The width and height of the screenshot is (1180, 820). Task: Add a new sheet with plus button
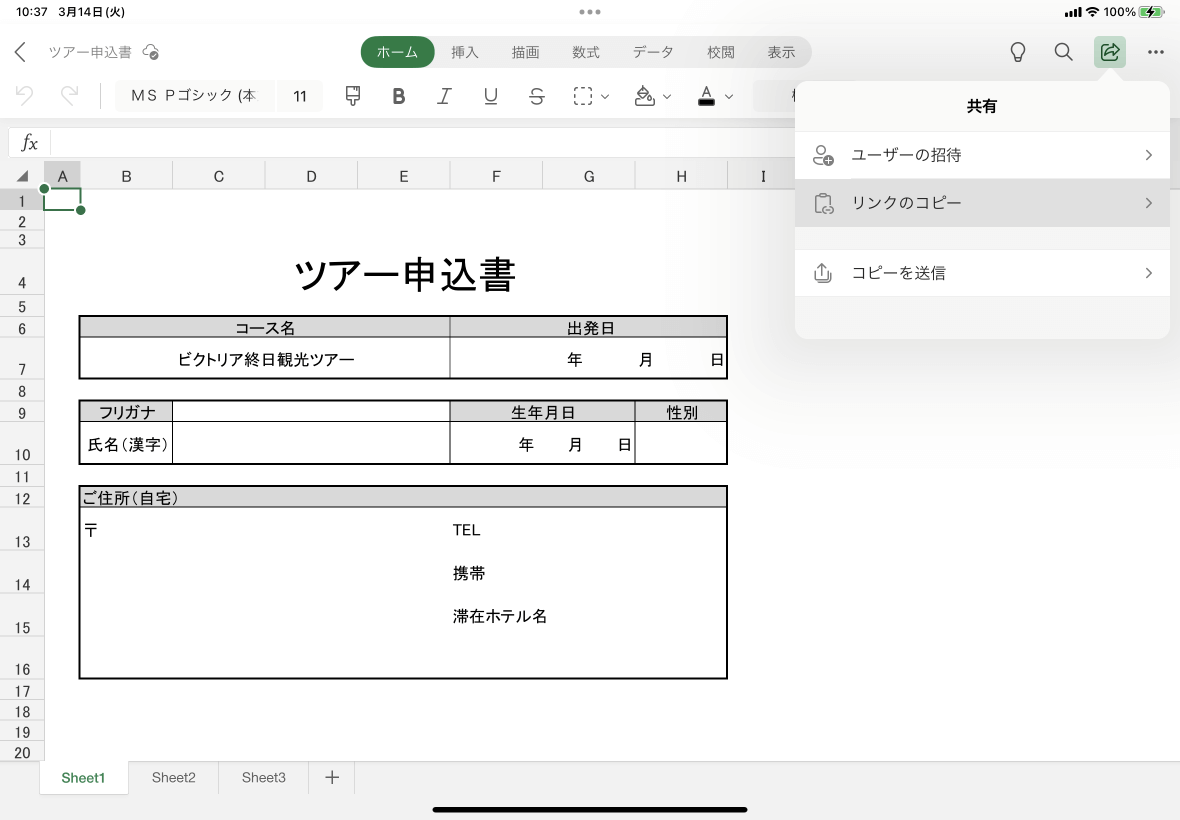point(332,777)
